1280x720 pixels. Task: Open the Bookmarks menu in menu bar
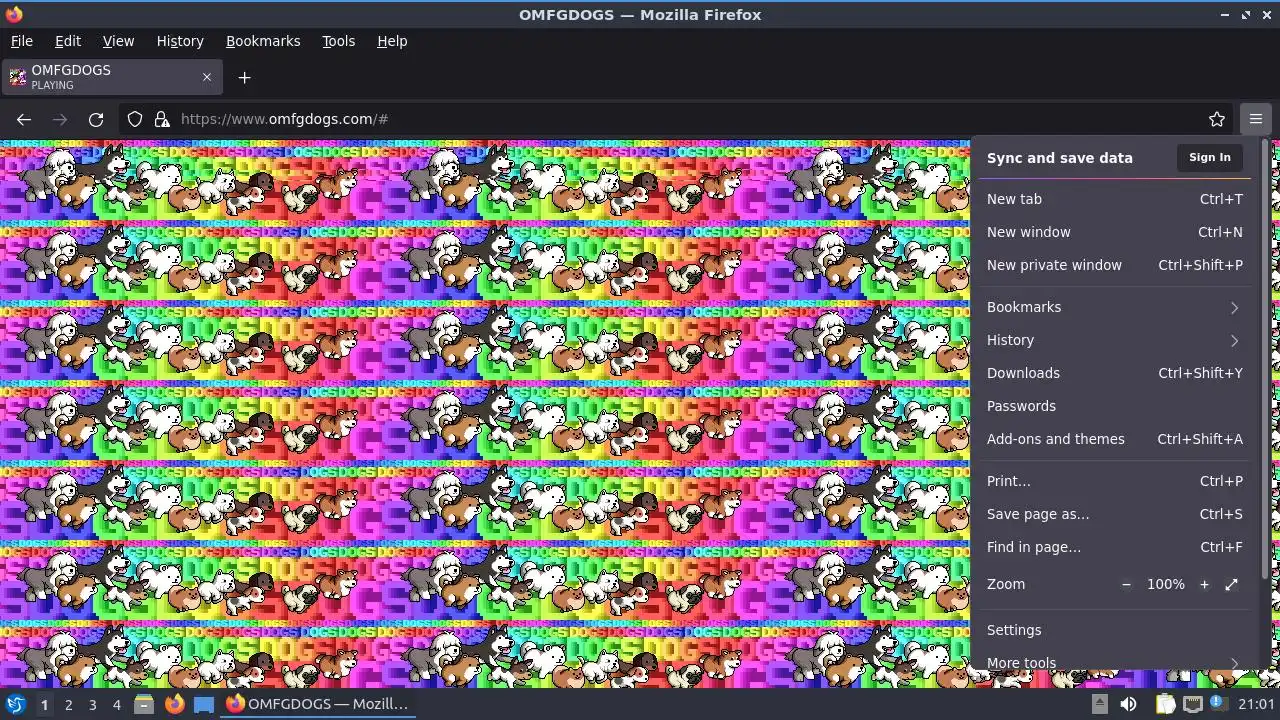pyautogui.click(x=263, y=41)
